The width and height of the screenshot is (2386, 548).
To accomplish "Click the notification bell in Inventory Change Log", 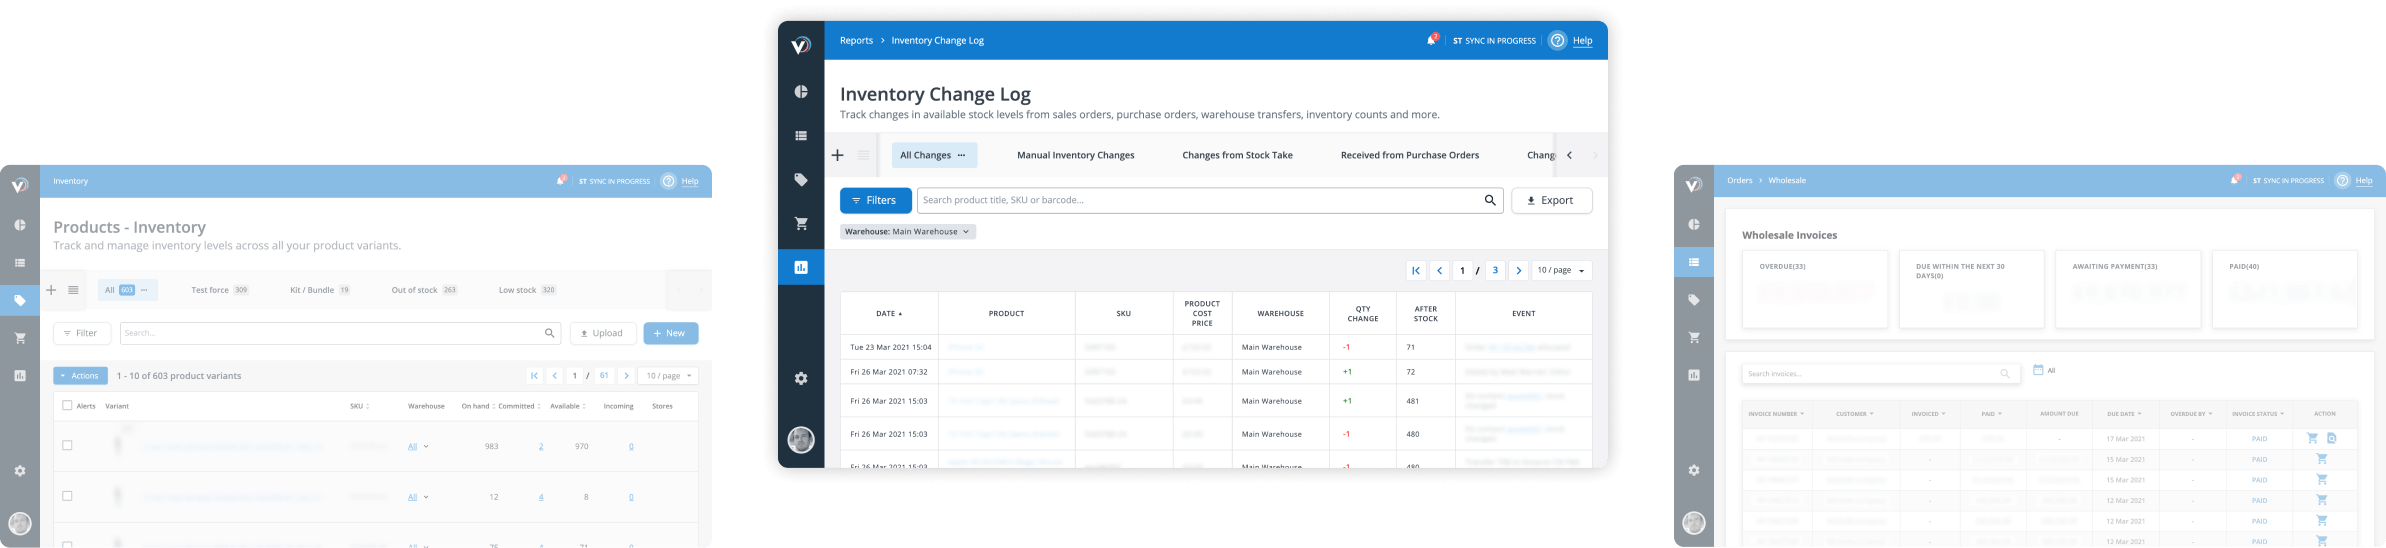I will coord(1432,40).
